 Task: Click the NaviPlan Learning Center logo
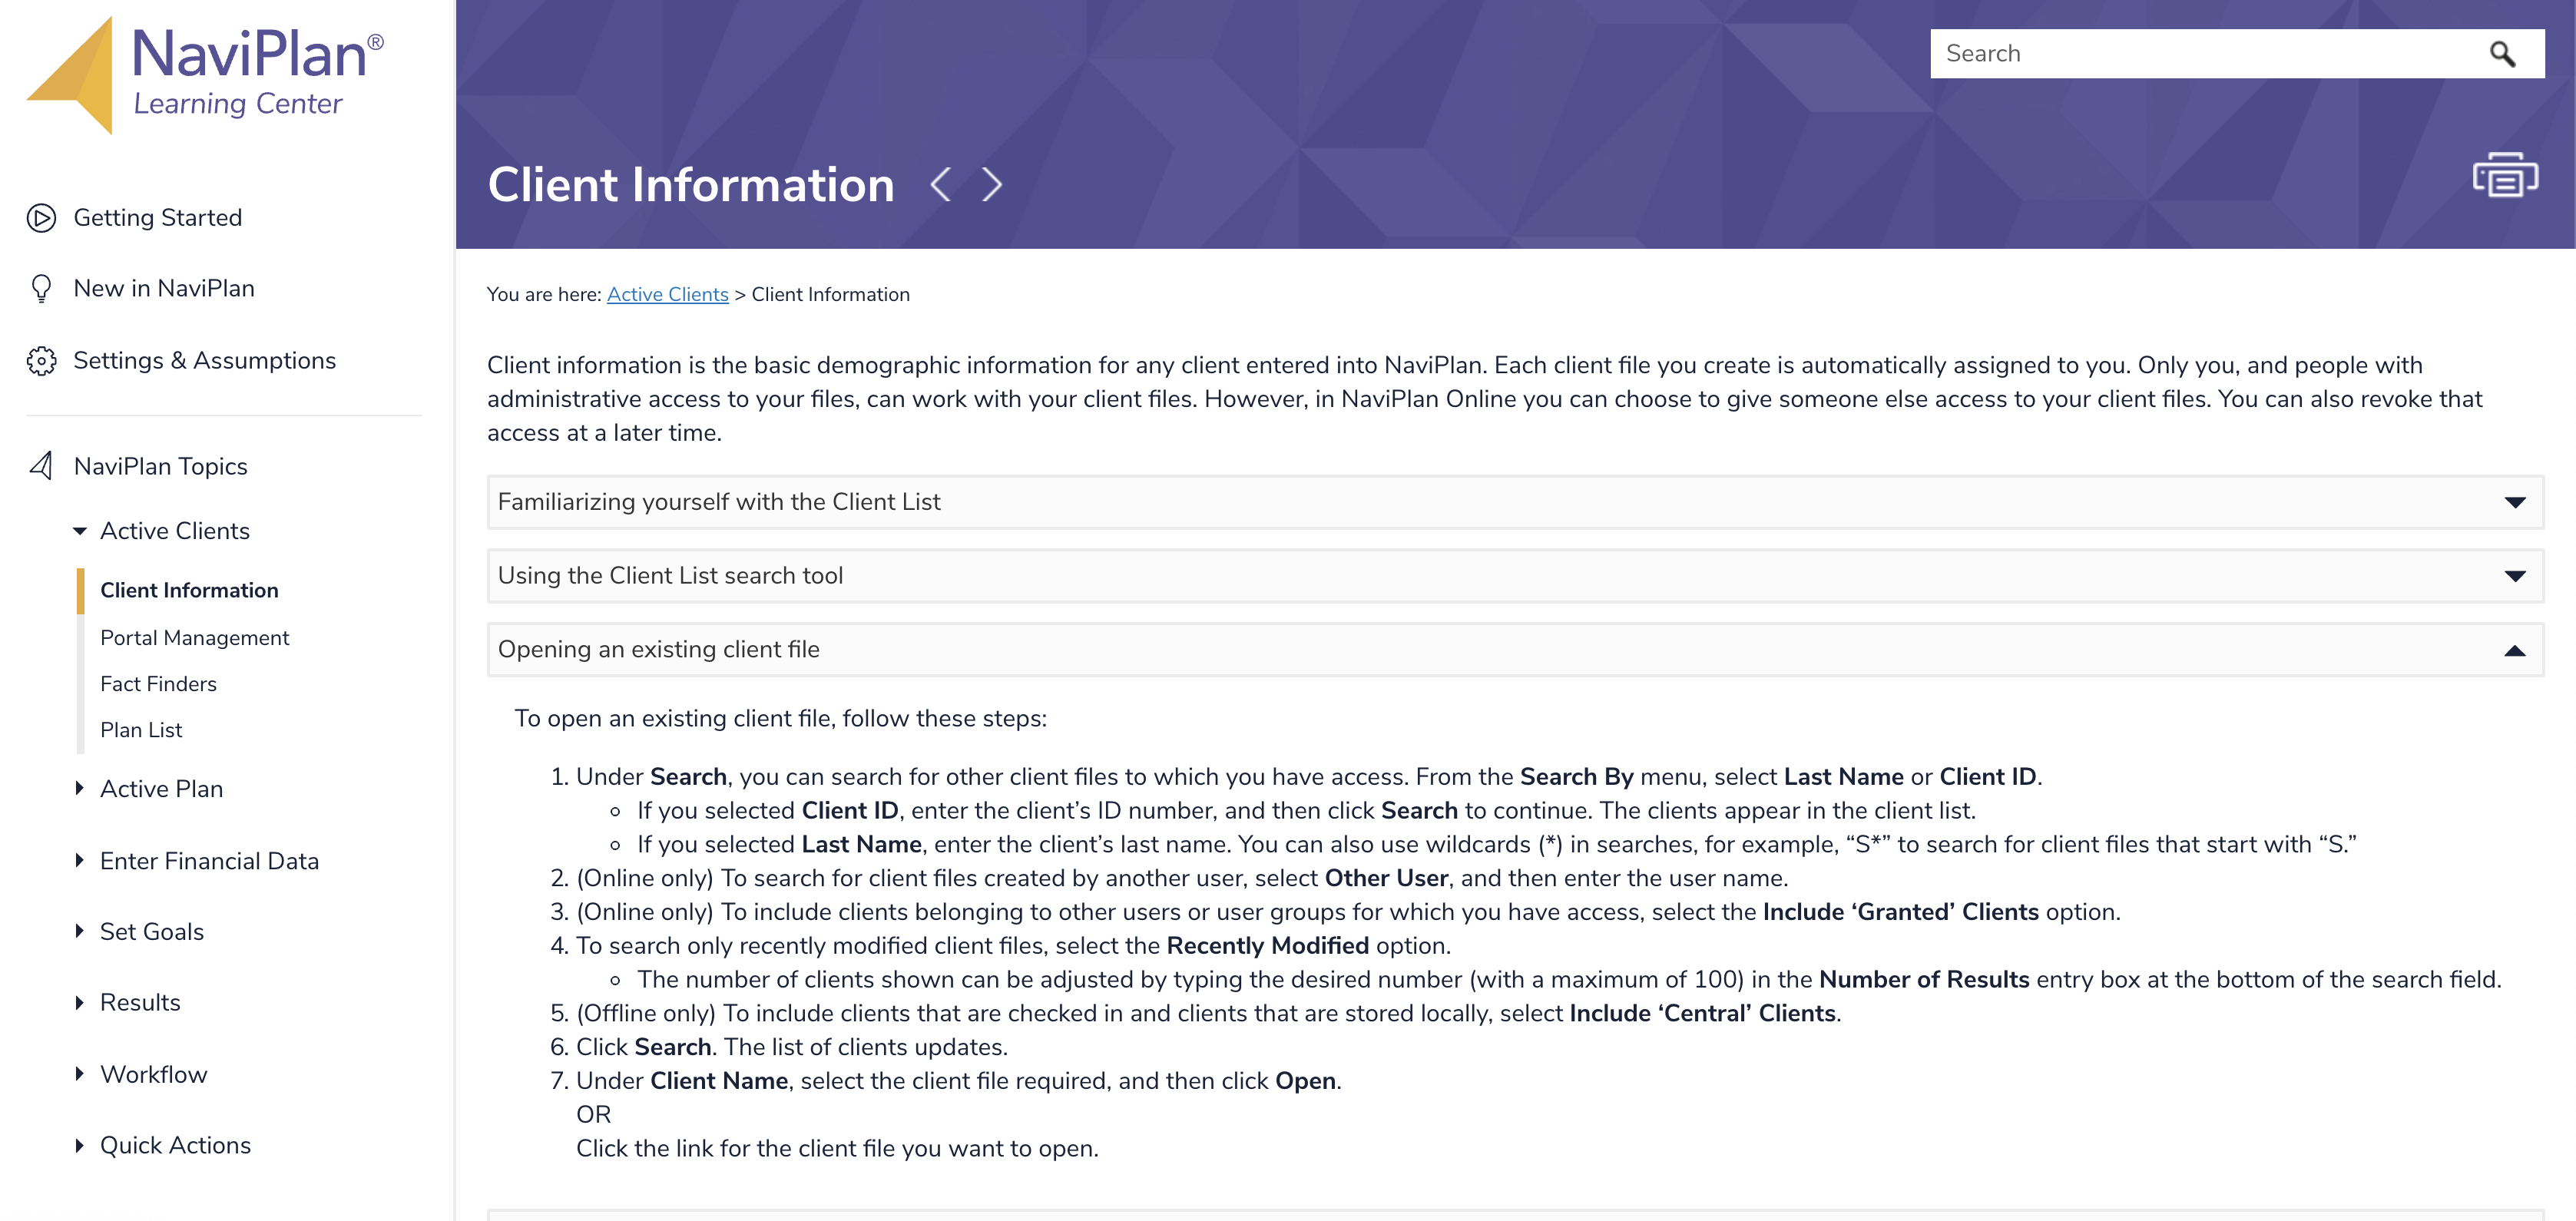[x=206, y=76]
